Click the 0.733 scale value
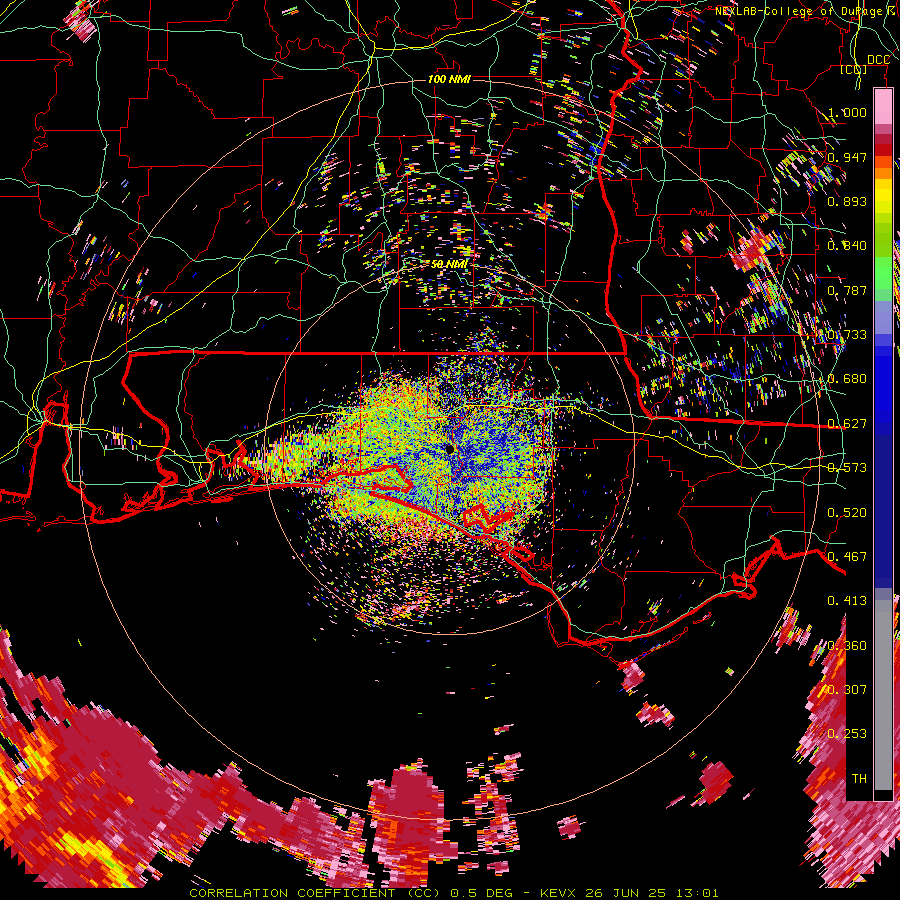Image resolution: width=900 pixels, height=900 pixels. click(x=847, y=335)
